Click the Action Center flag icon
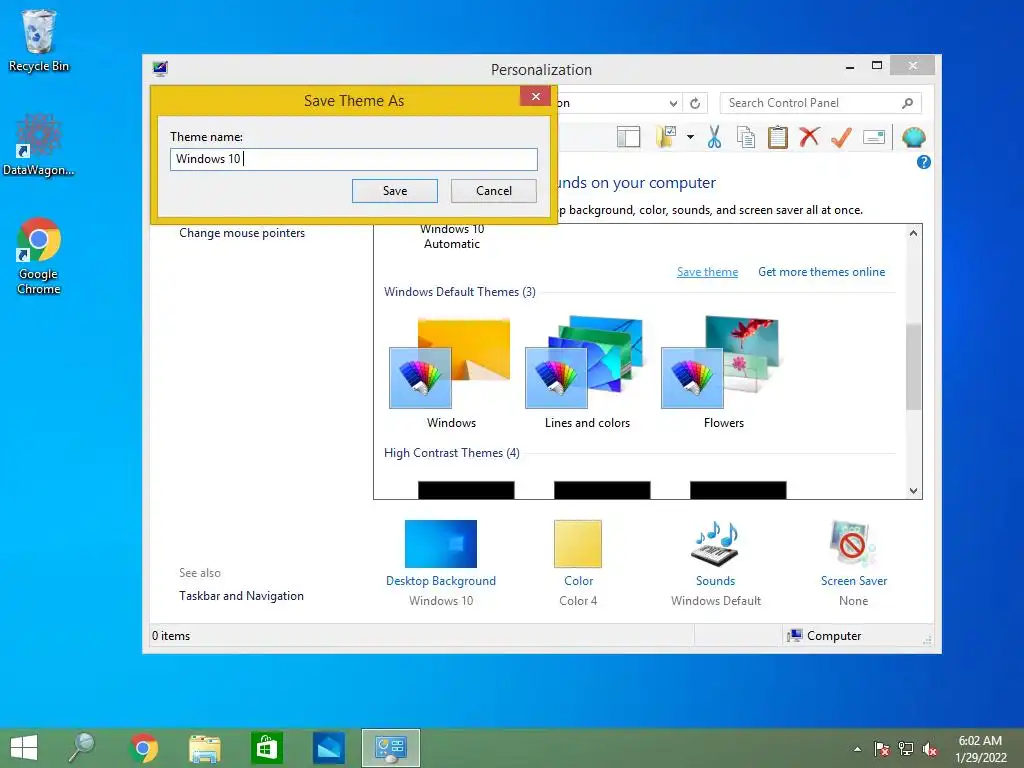The height and width of the screenshot is (768, 1024). 882,749
